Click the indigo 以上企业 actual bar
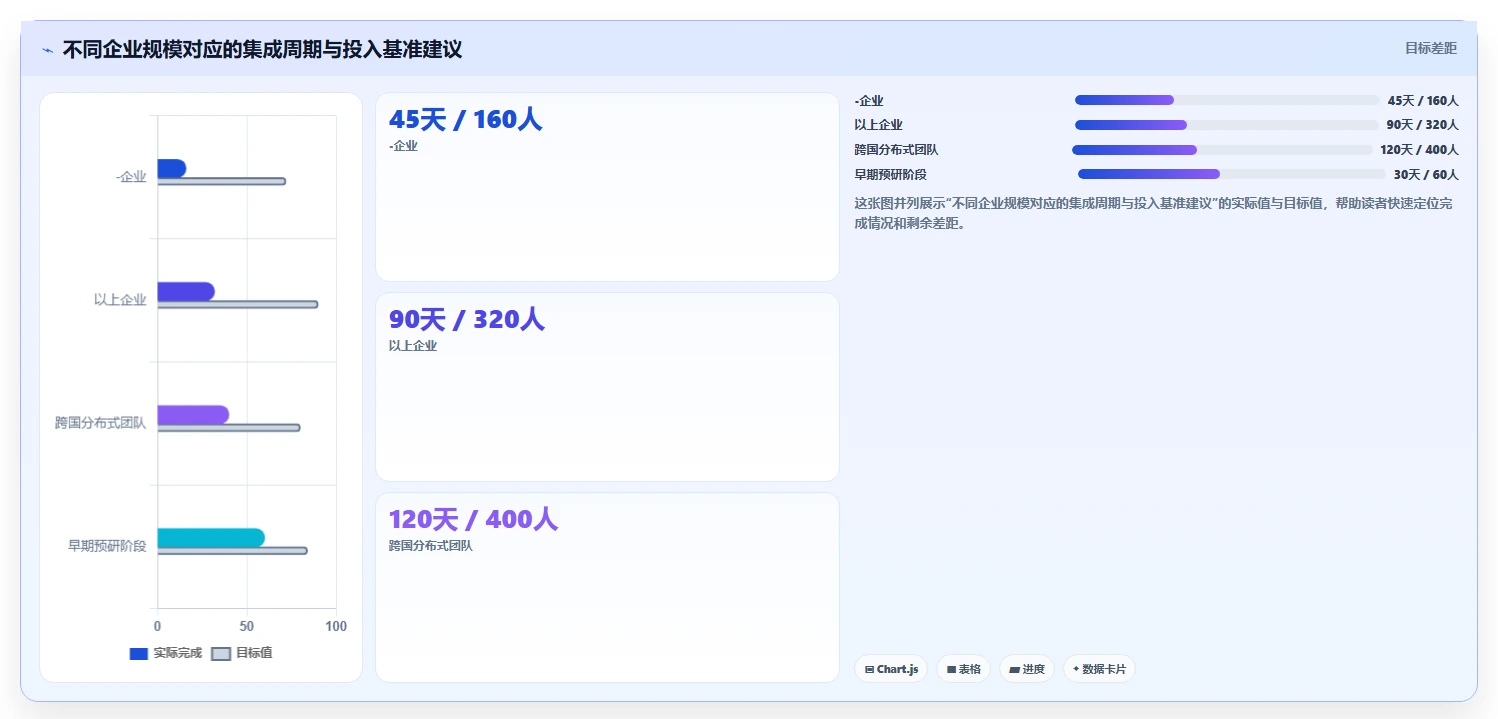 click(185, 291)
